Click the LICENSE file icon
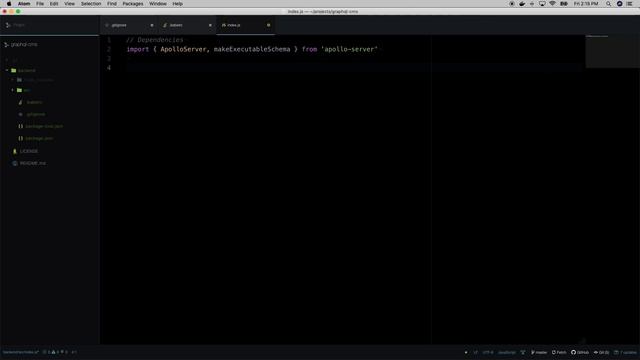This screenshot has height=360, width=640. (x=15, y=151)
